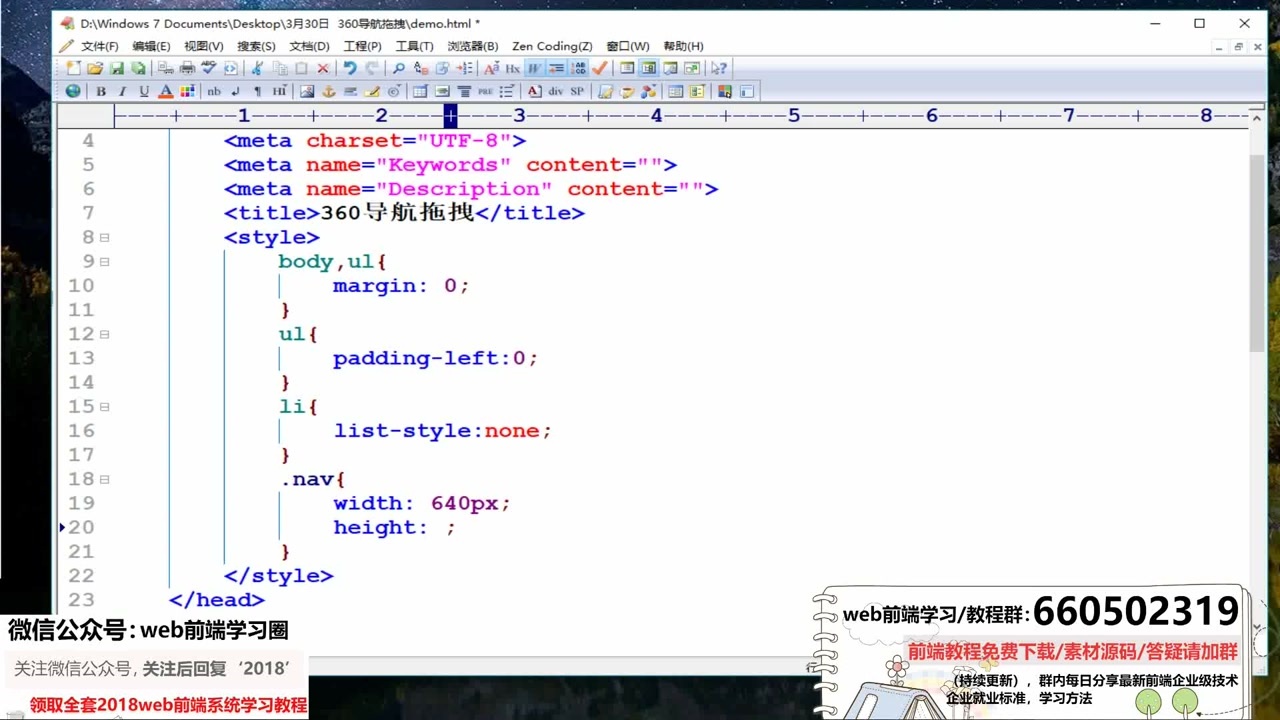Open the 编辑(E) menu

click(x=151, y=46)
